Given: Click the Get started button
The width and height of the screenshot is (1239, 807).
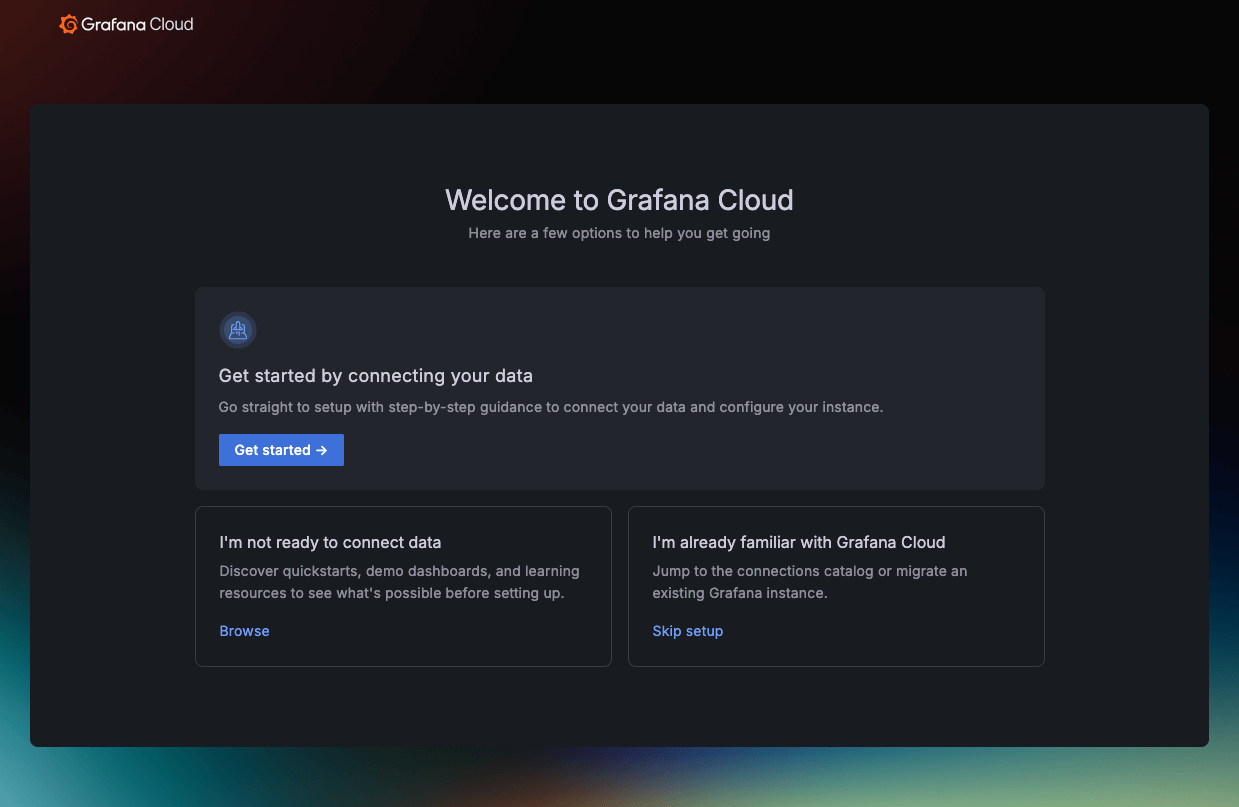Looking at the screenshot, I should pos(281,450).
